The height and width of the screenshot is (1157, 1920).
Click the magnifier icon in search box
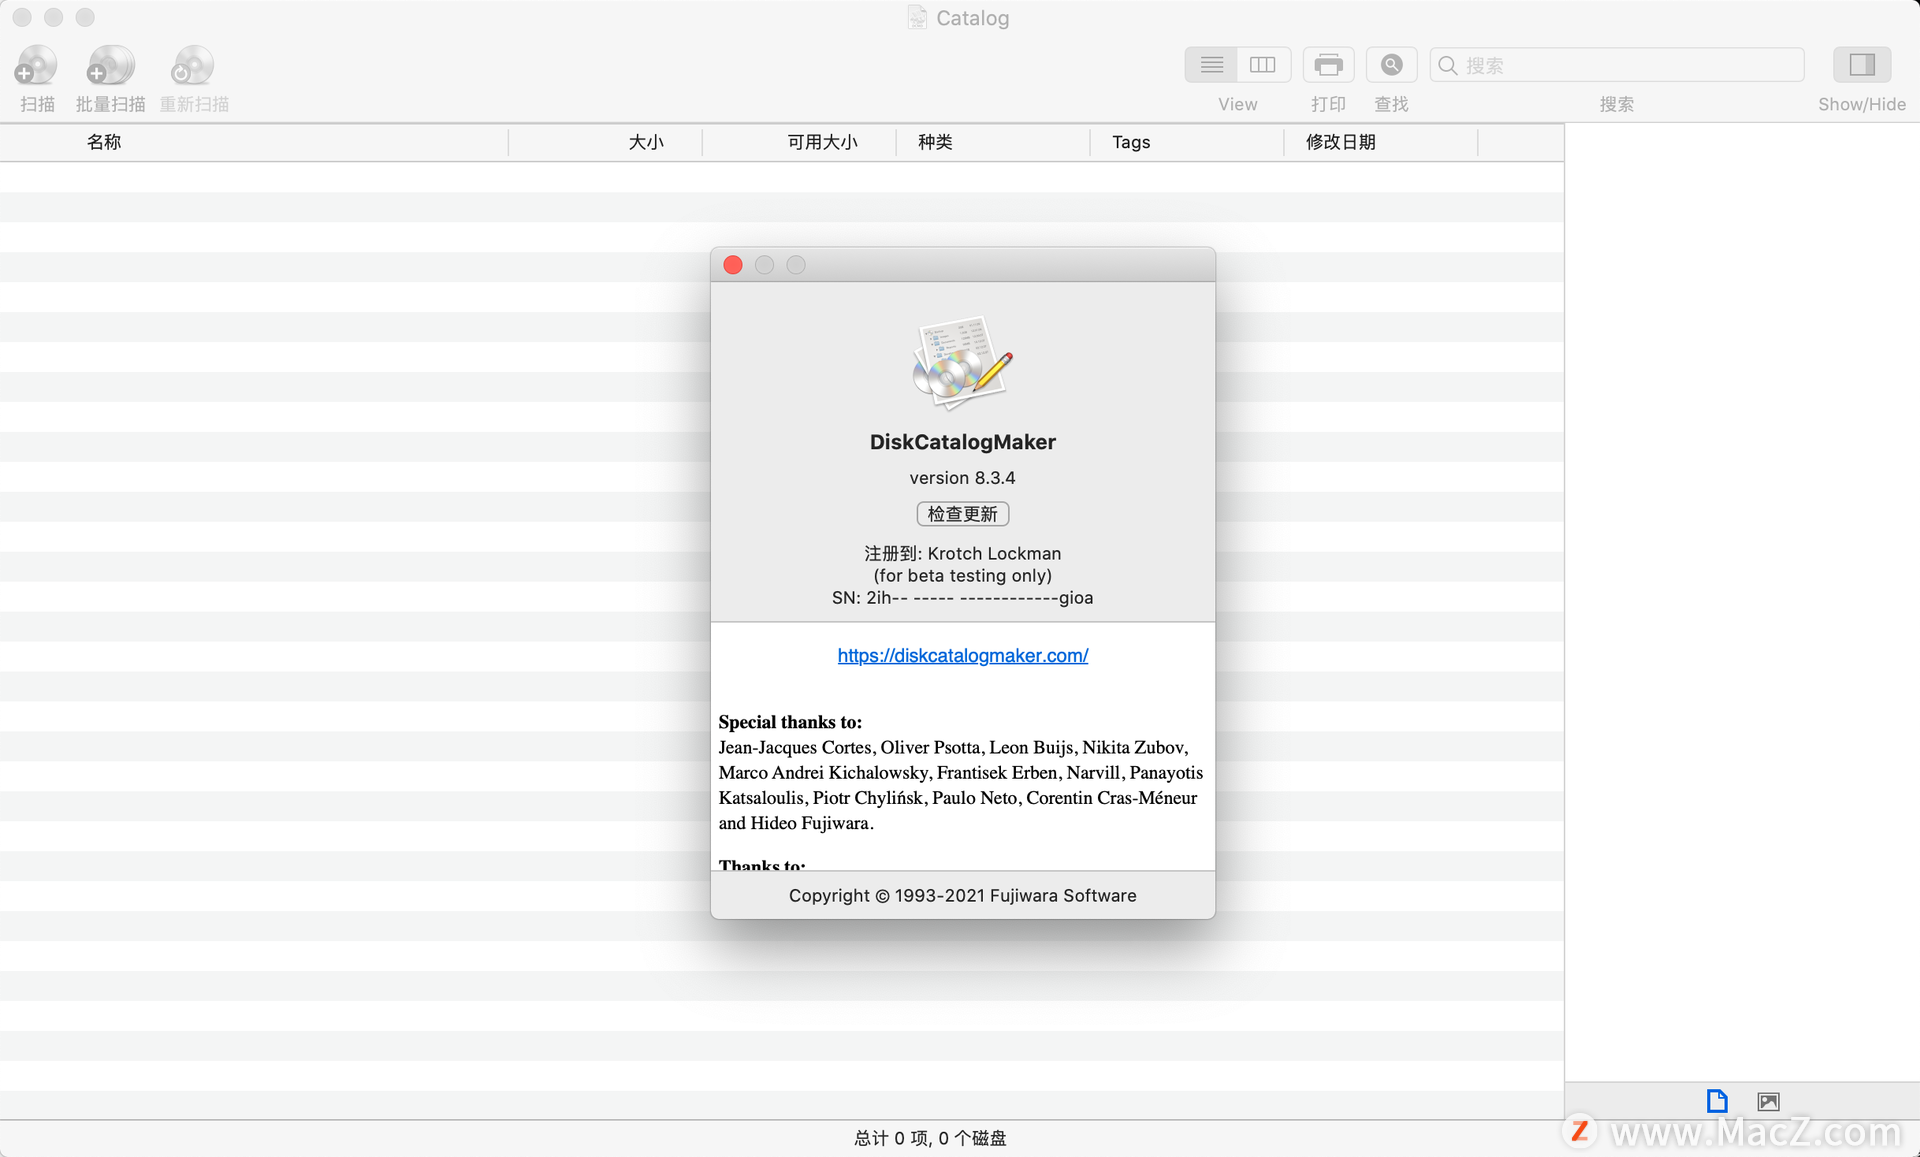click(x=1447, y=65)
